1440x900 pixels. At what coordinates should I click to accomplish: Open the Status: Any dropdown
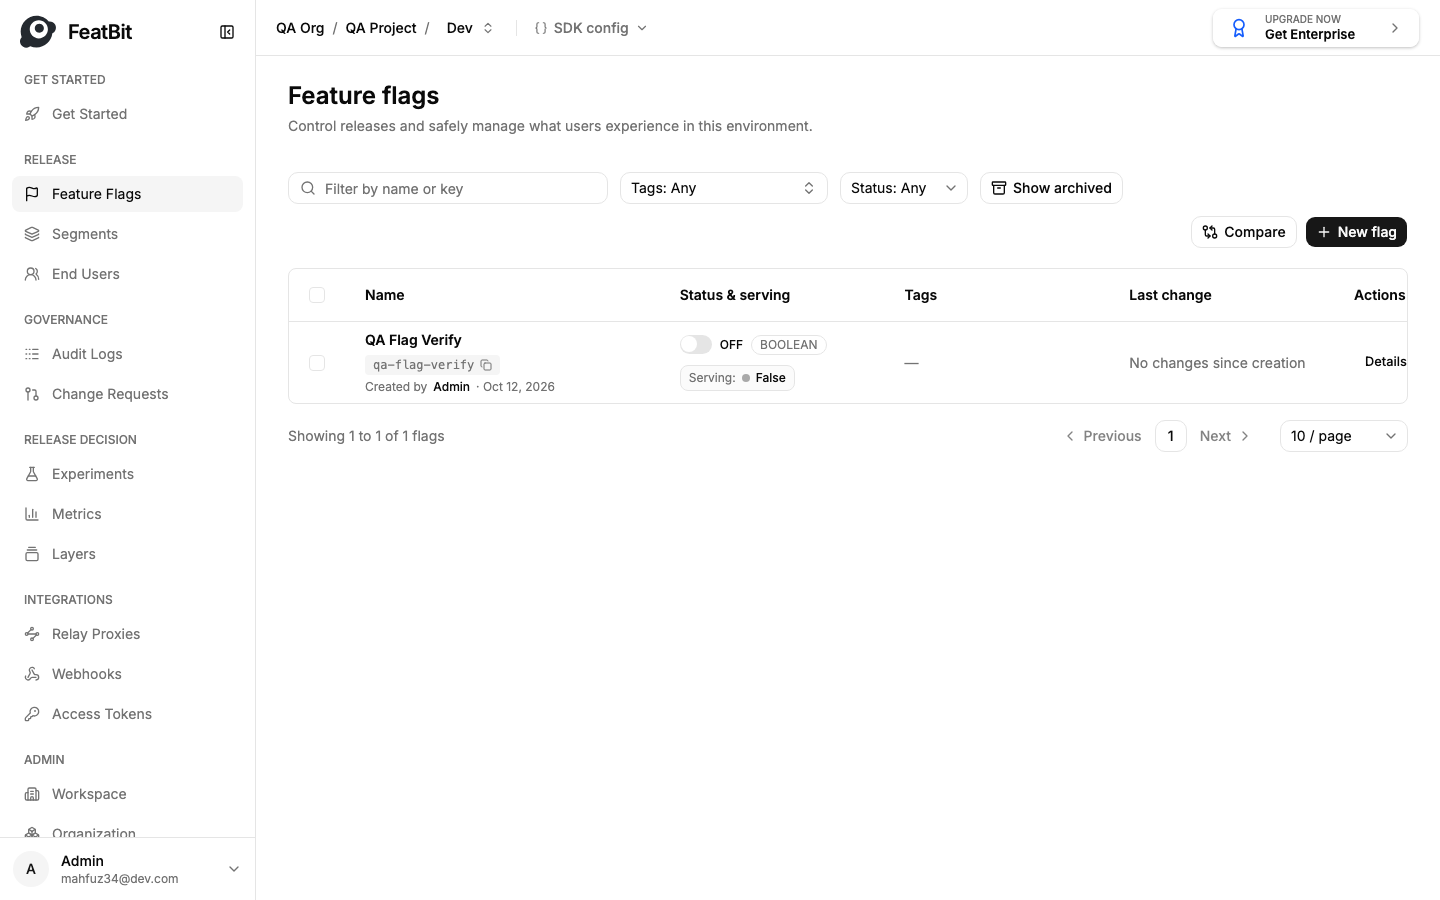pos(904,188)
